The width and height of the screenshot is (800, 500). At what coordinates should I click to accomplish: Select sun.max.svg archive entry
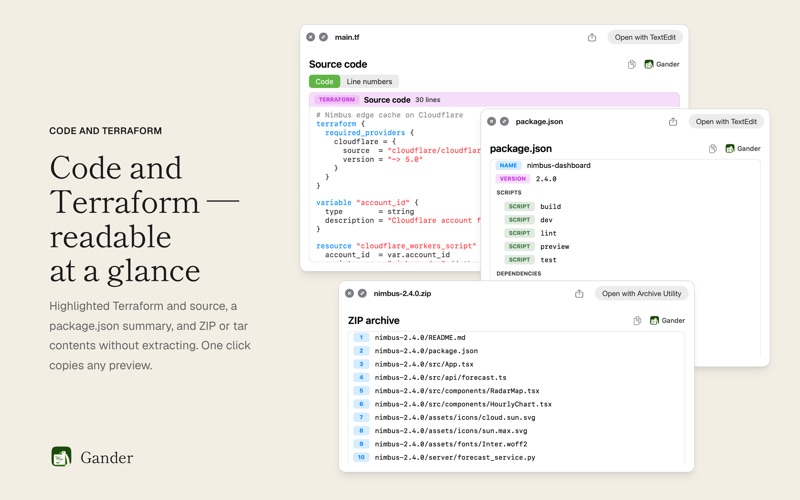tap(517, 431)
